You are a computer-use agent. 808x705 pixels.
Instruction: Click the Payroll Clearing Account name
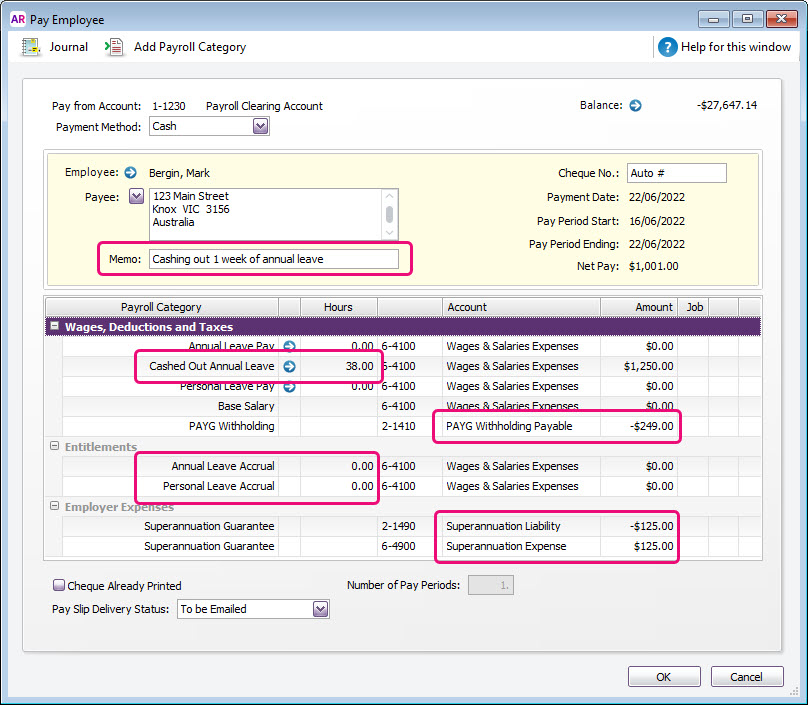[264, 106]
